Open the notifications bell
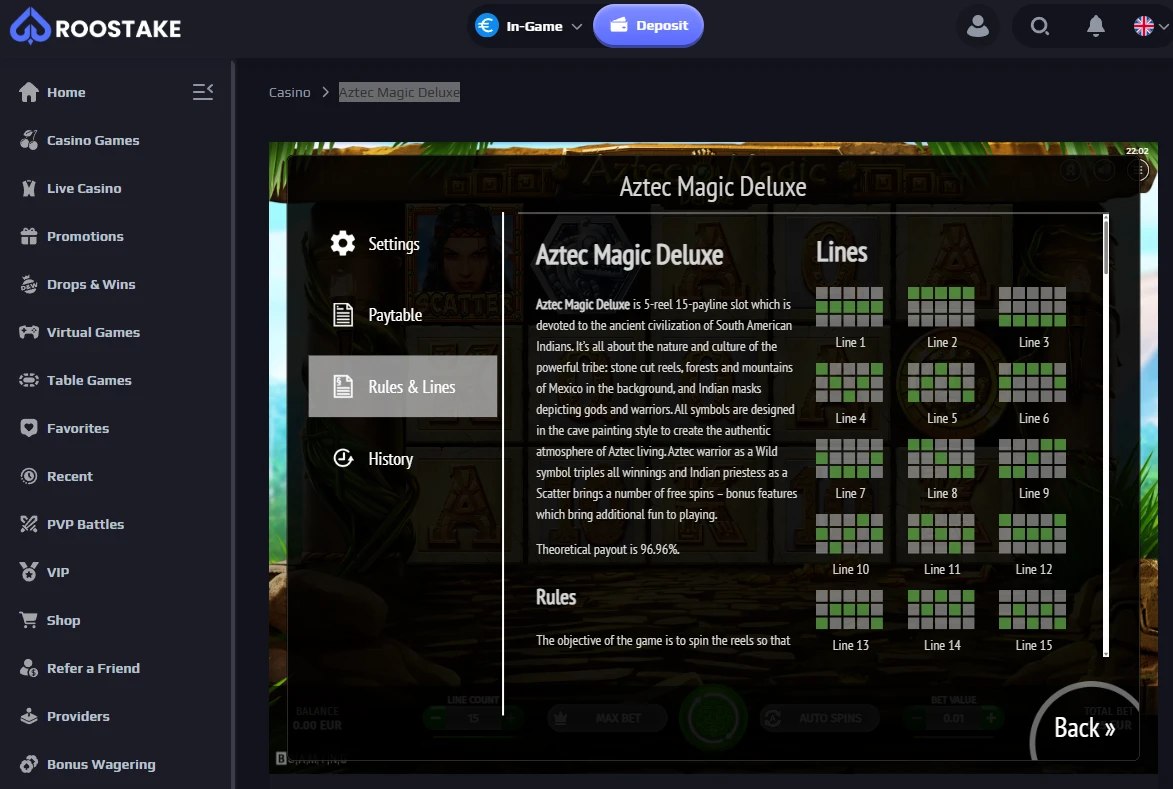 (1095, 26)
